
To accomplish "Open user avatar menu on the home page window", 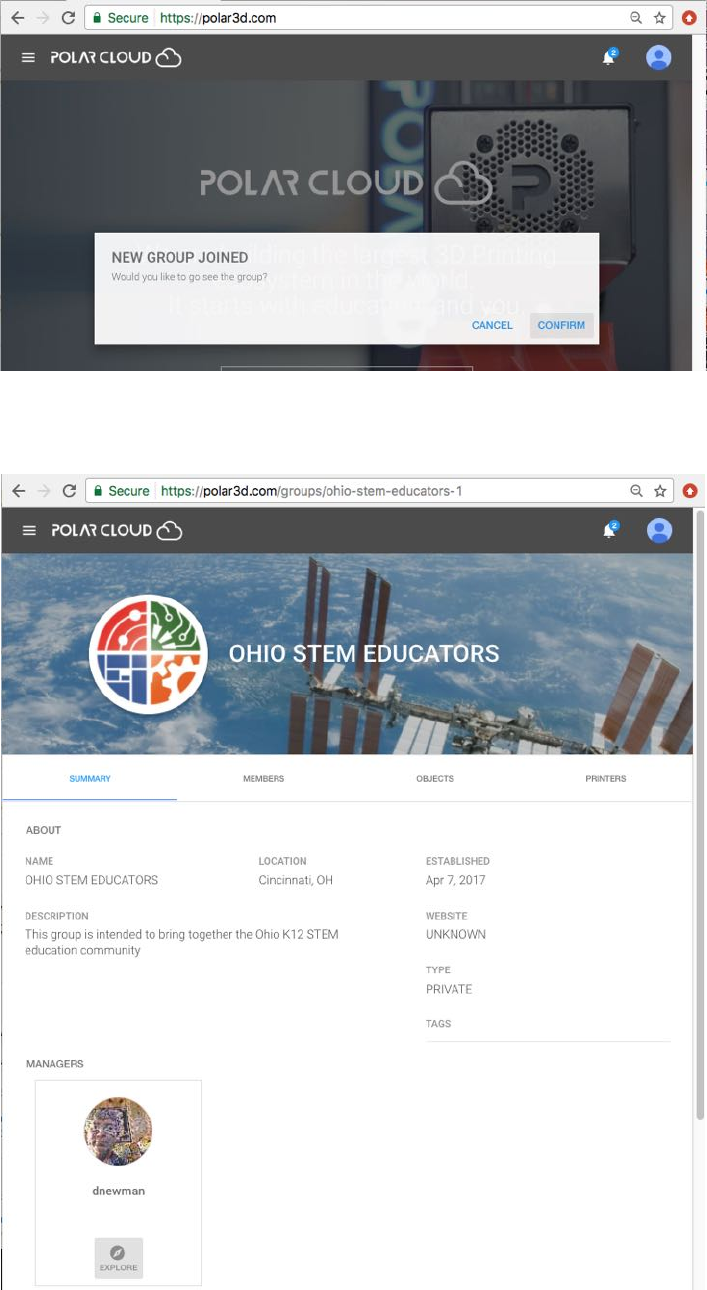I will click(659, 58).
